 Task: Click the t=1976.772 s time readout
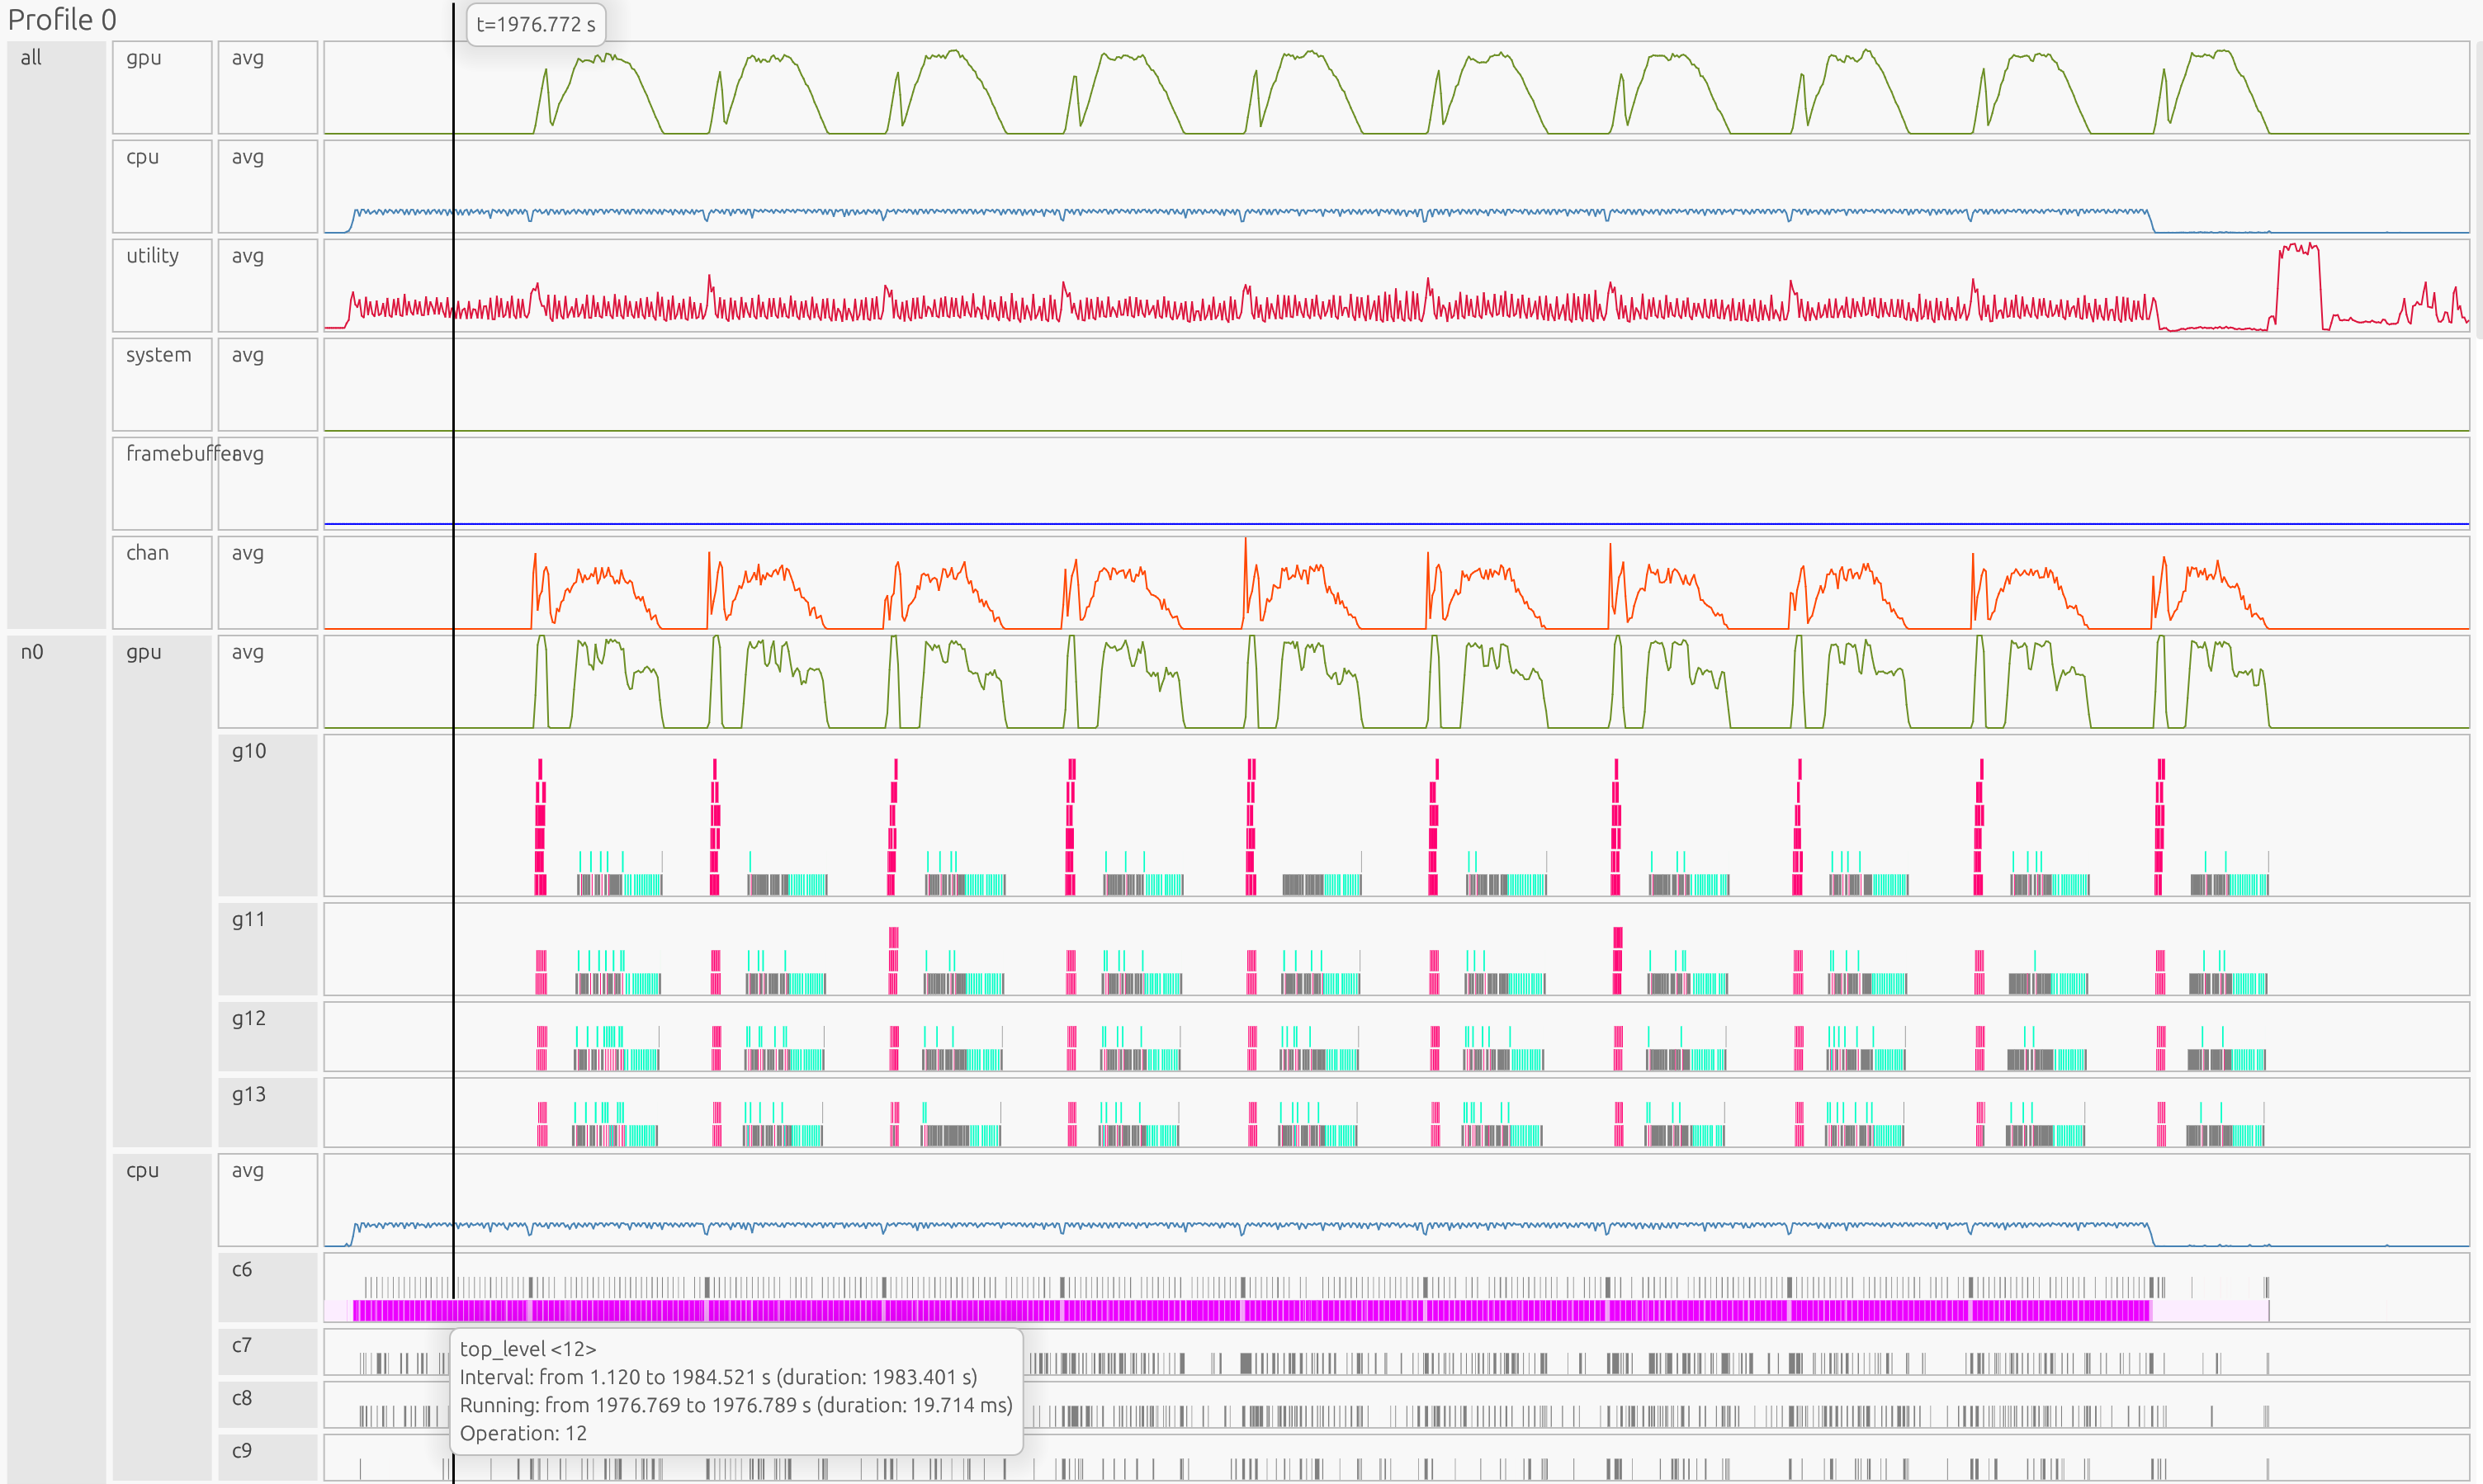coord(535,26)
